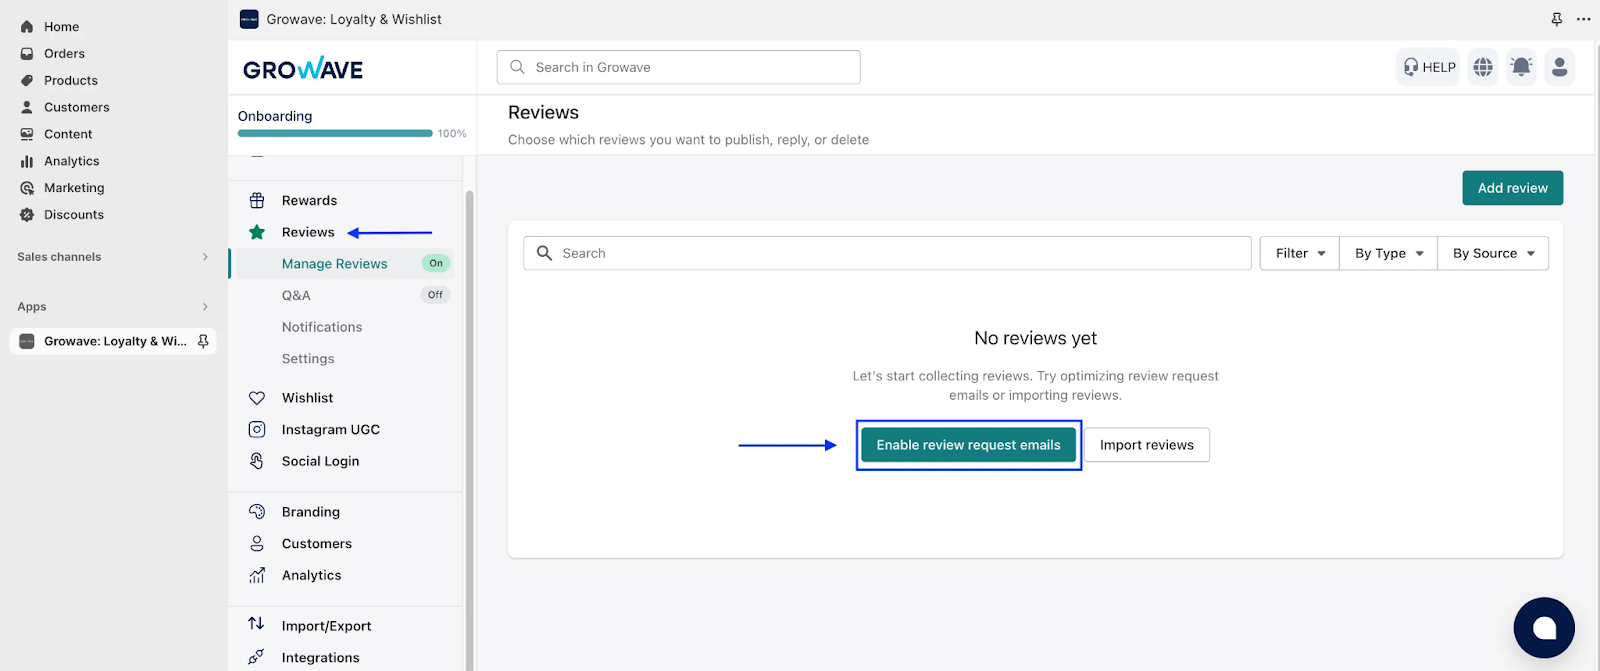Click the Products tag icon
The height and width of the screenshot is (671, 1600).
pyautogui.click(x=27, y=81)
